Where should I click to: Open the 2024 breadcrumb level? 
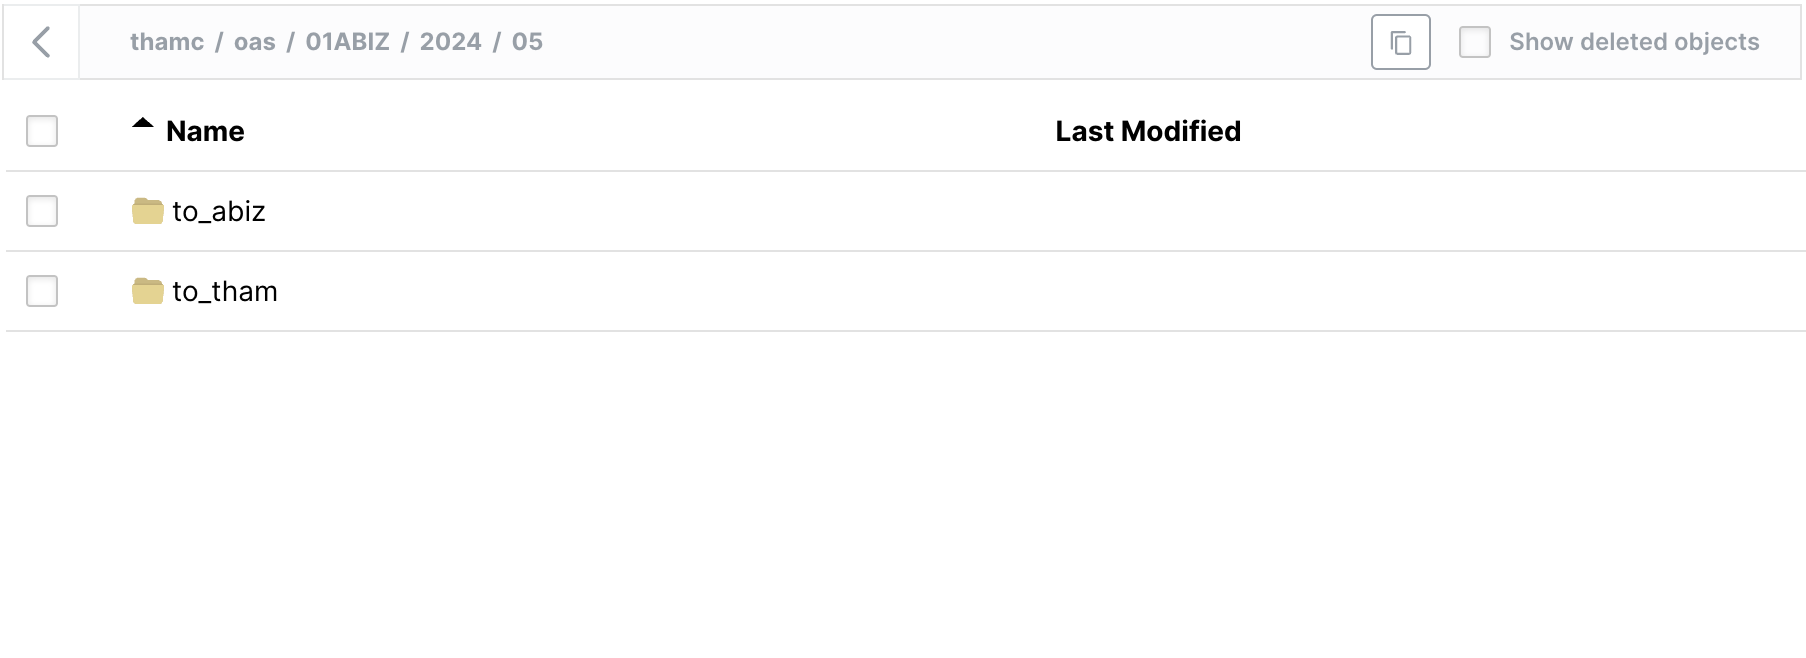(x=450, y=42)
